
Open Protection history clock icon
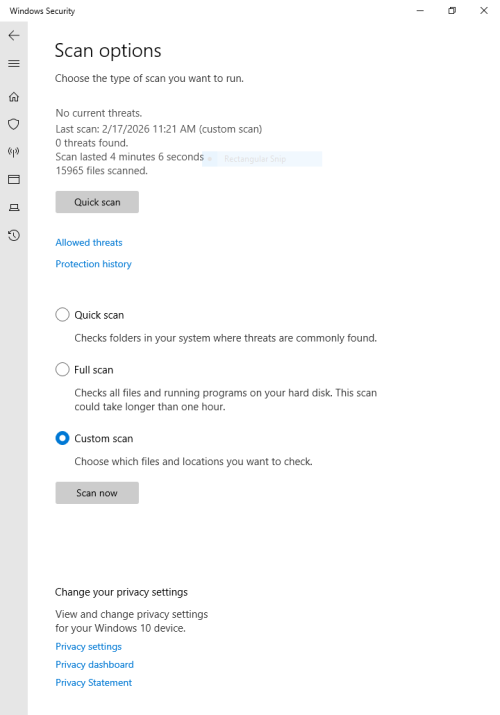[x=14, y=235]
